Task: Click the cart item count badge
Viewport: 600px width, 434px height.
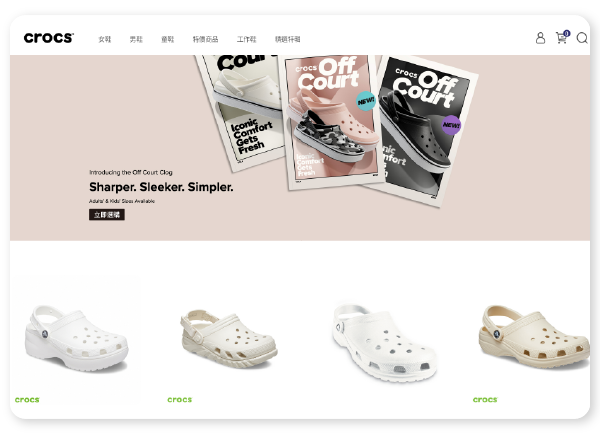Action: [567, 33]
